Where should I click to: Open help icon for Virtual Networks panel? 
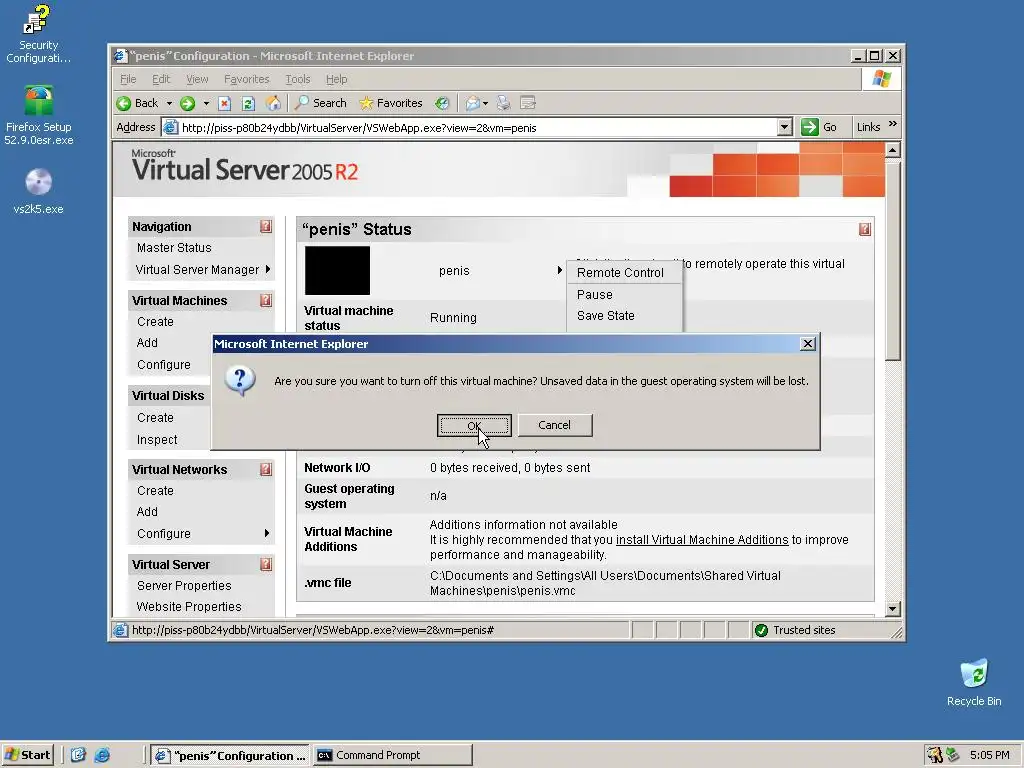pos(266,470)
